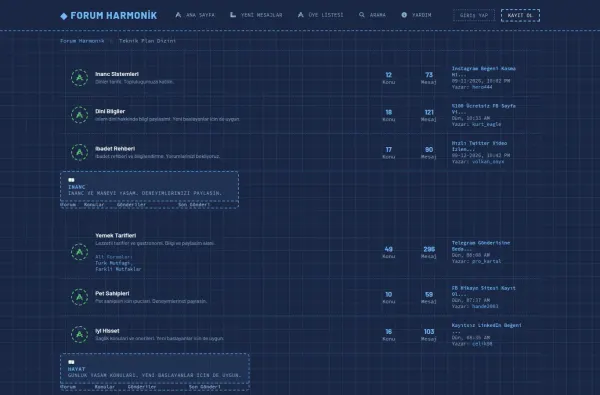The image size is (600, 395).
Task: Open the Inanc Sistemleri forum
Action: click(117, 74)
